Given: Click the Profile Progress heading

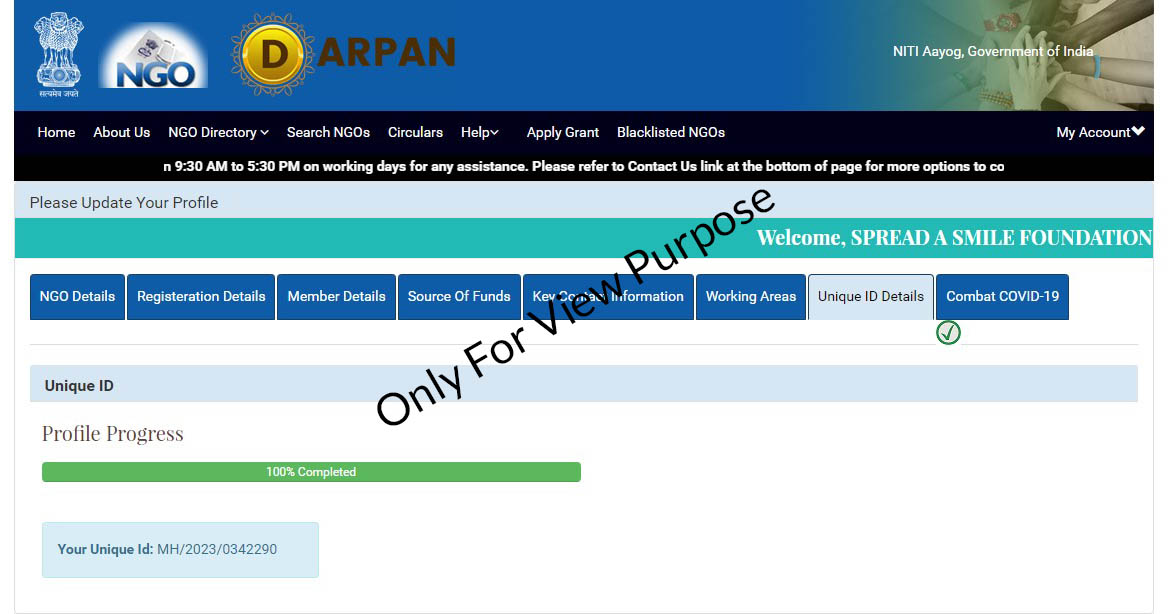Looking at the screenshot, I should (x=112, y=434).
